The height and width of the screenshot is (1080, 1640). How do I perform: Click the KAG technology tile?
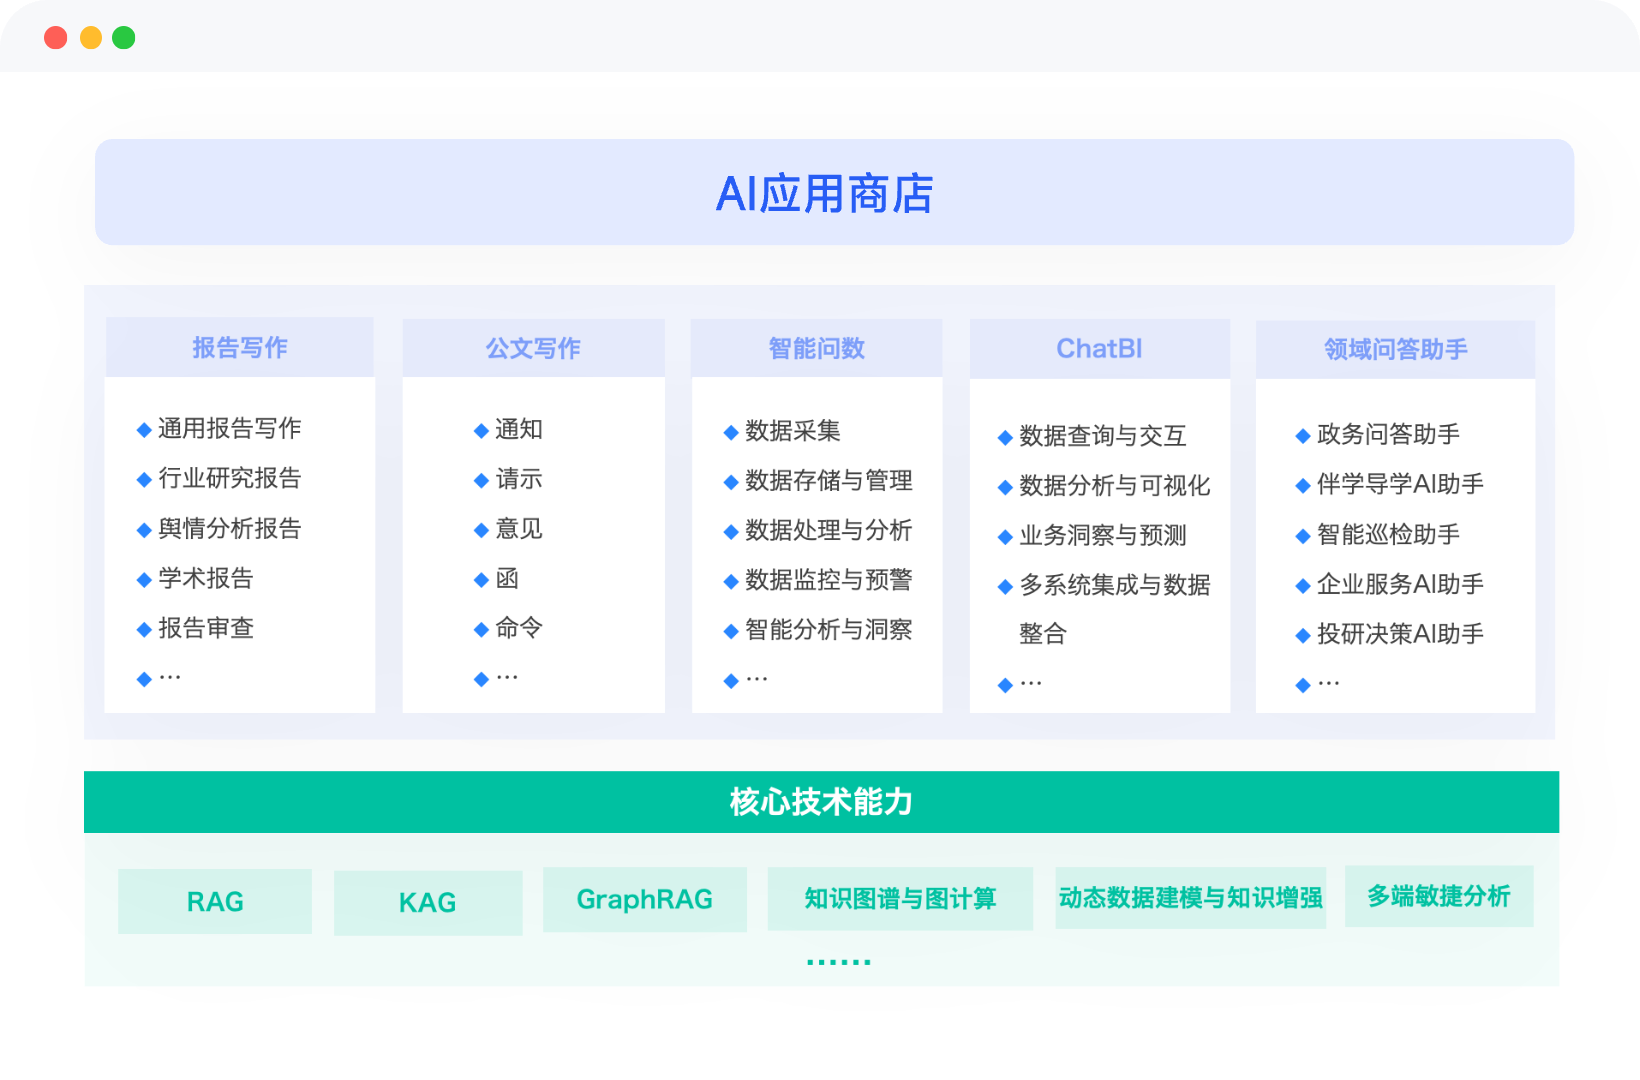[428, 903]
